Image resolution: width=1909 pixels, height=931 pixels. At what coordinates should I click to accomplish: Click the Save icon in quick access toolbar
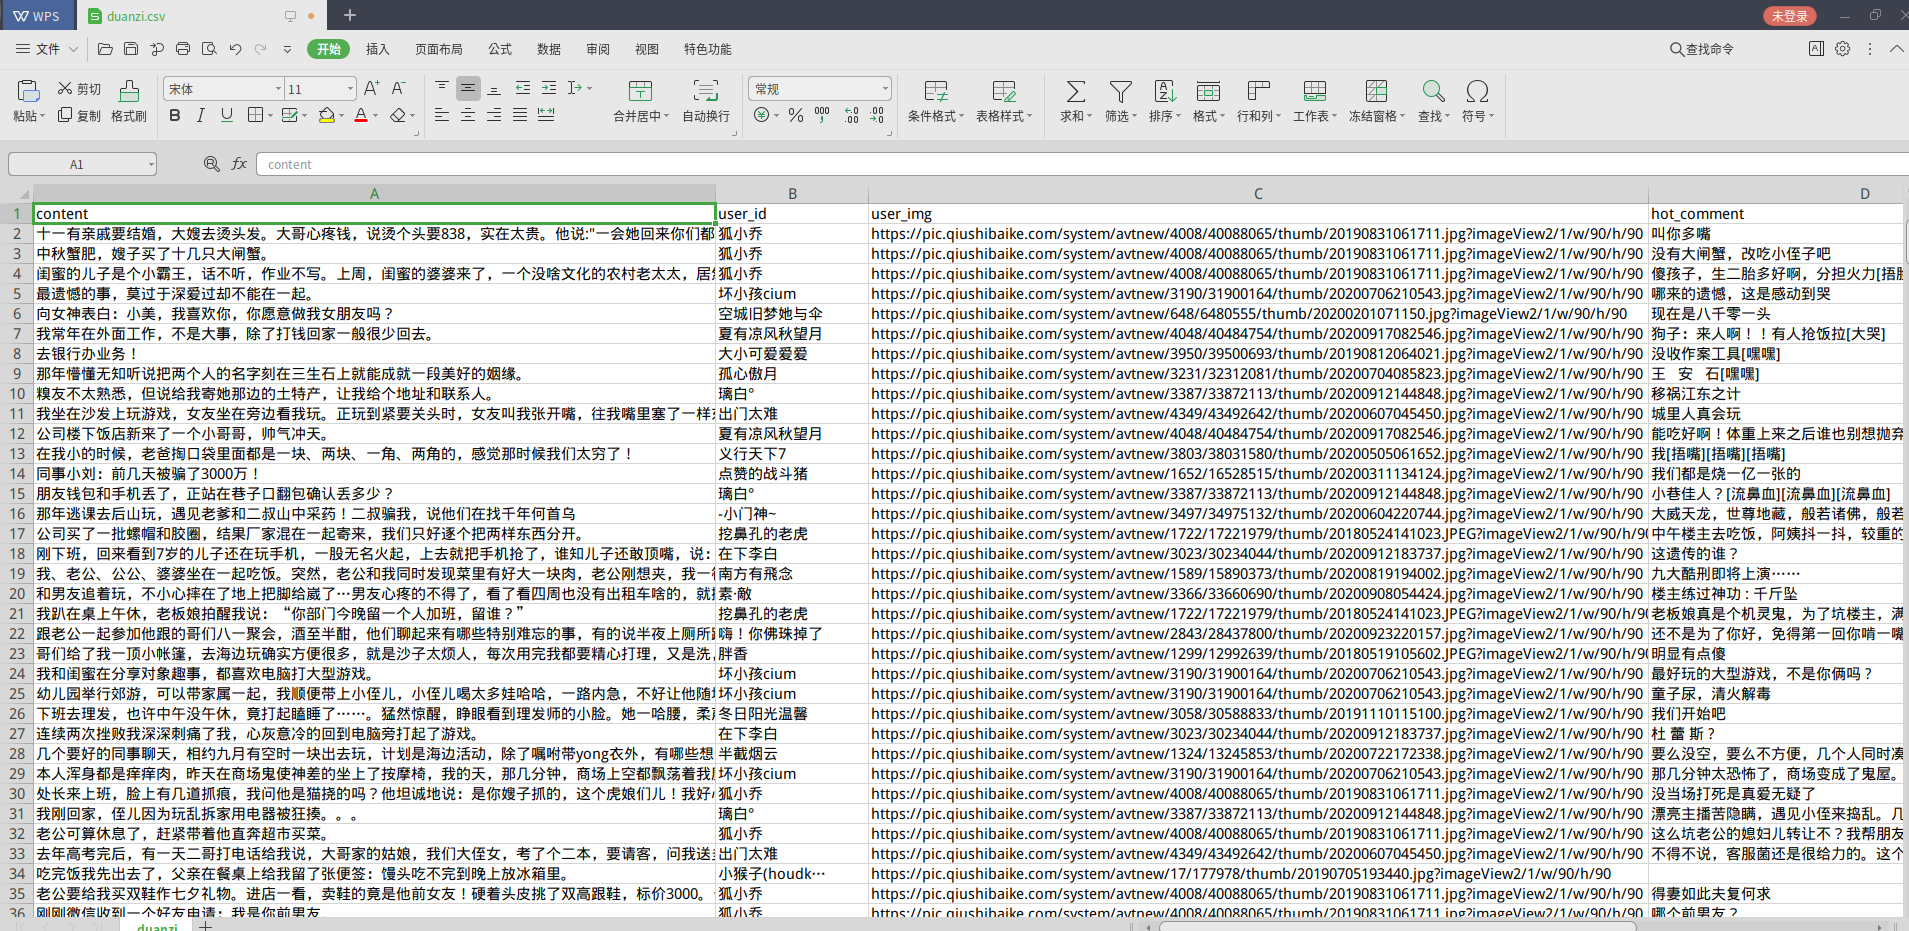point(131,49)
